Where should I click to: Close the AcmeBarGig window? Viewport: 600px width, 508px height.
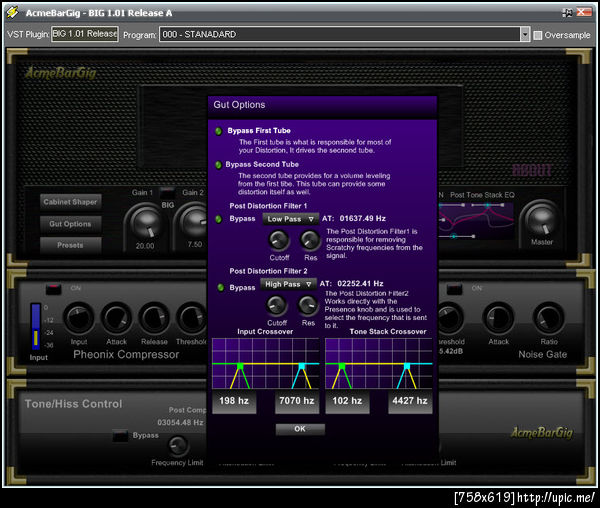584,12
